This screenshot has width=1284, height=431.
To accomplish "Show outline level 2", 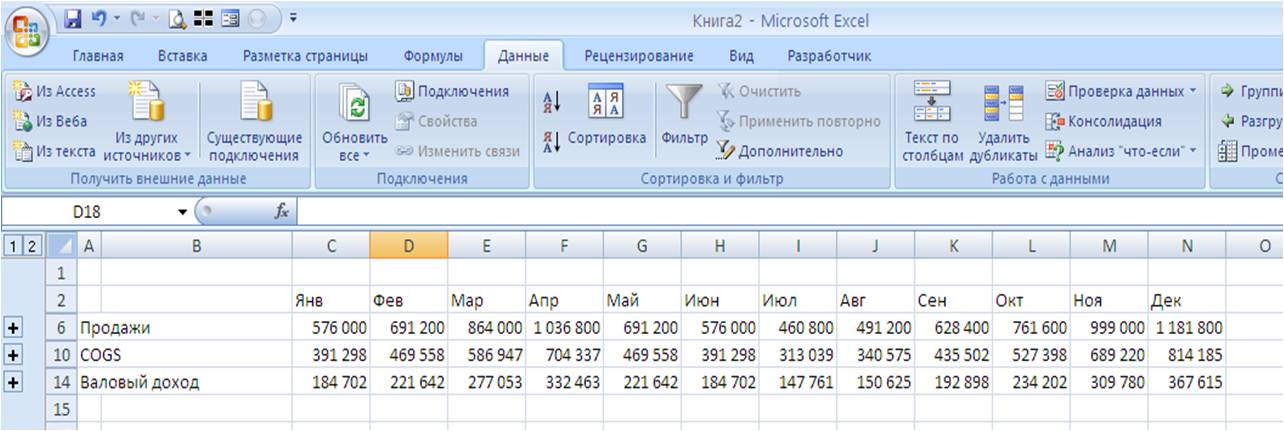I will click(29, 245).
